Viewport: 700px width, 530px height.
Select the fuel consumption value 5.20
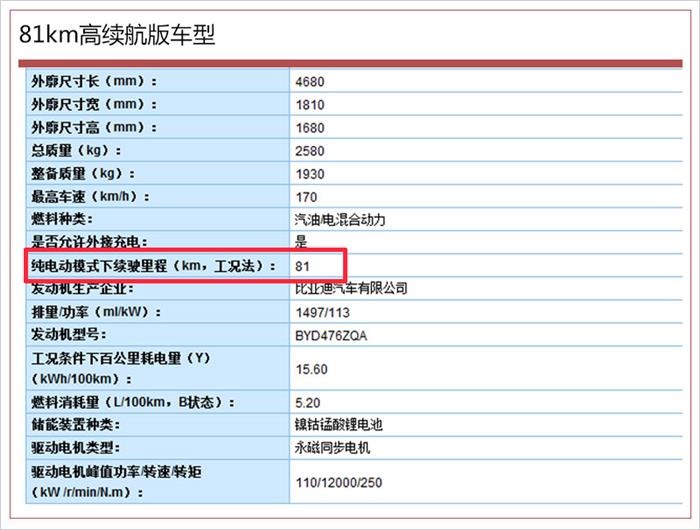[308, 403]
